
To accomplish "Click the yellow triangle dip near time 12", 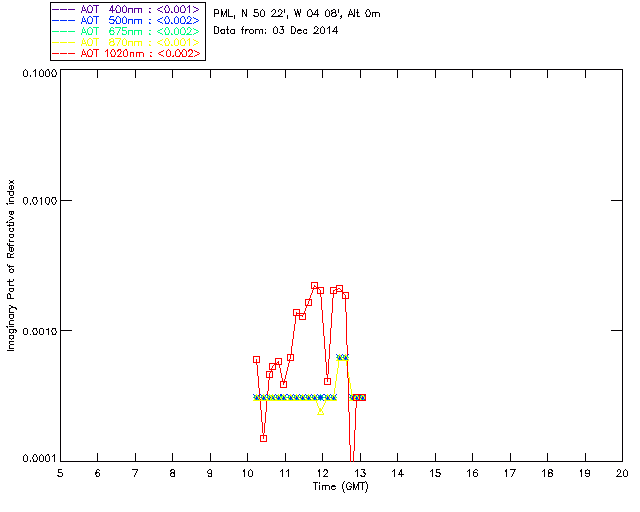I will pos(321,412).
